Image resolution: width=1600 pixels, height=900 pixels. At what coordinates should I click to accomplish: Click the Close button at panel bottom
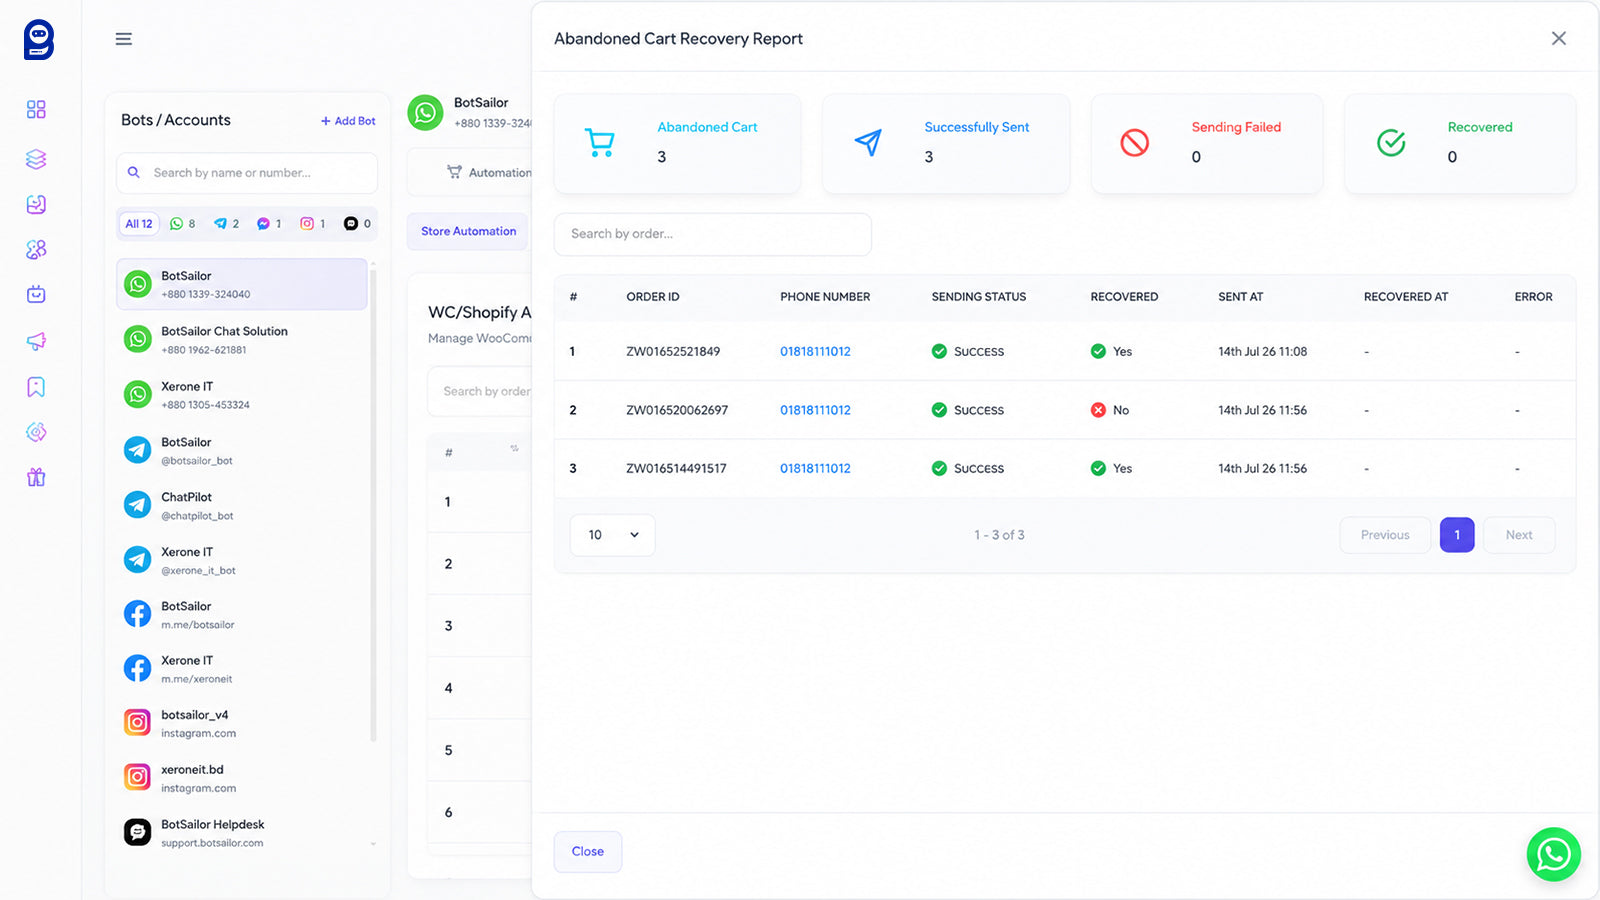coord(588,852)
